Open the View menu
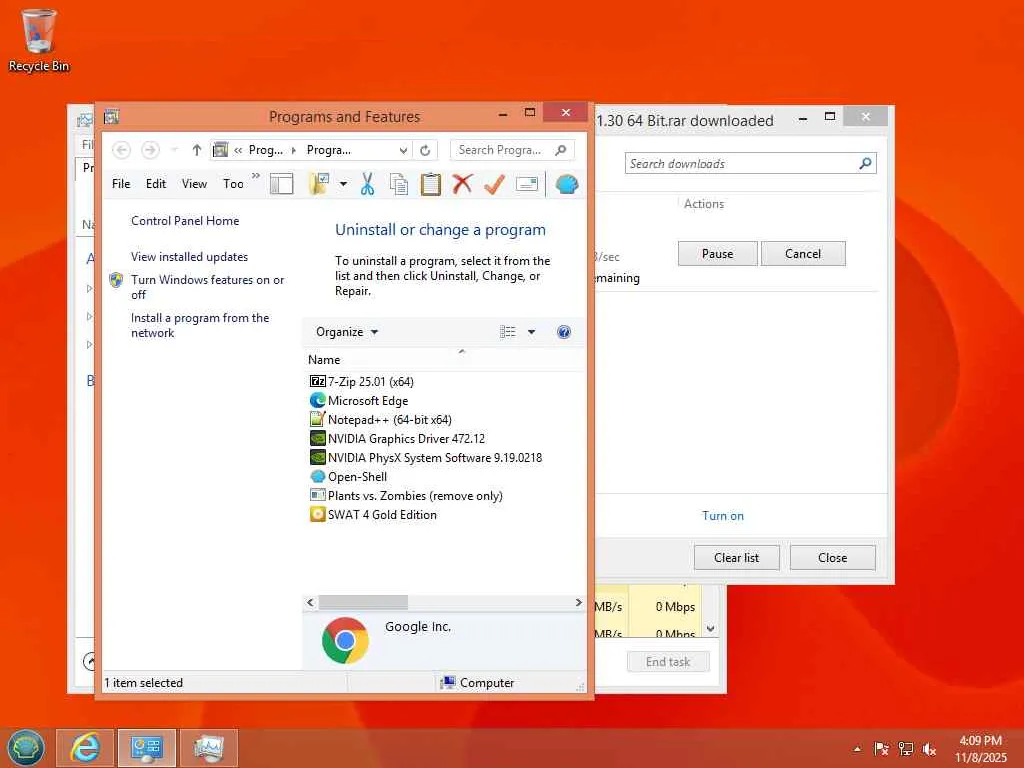This screenshot has width=1024, height=768. pyautogui.click(x=194, y=184)
